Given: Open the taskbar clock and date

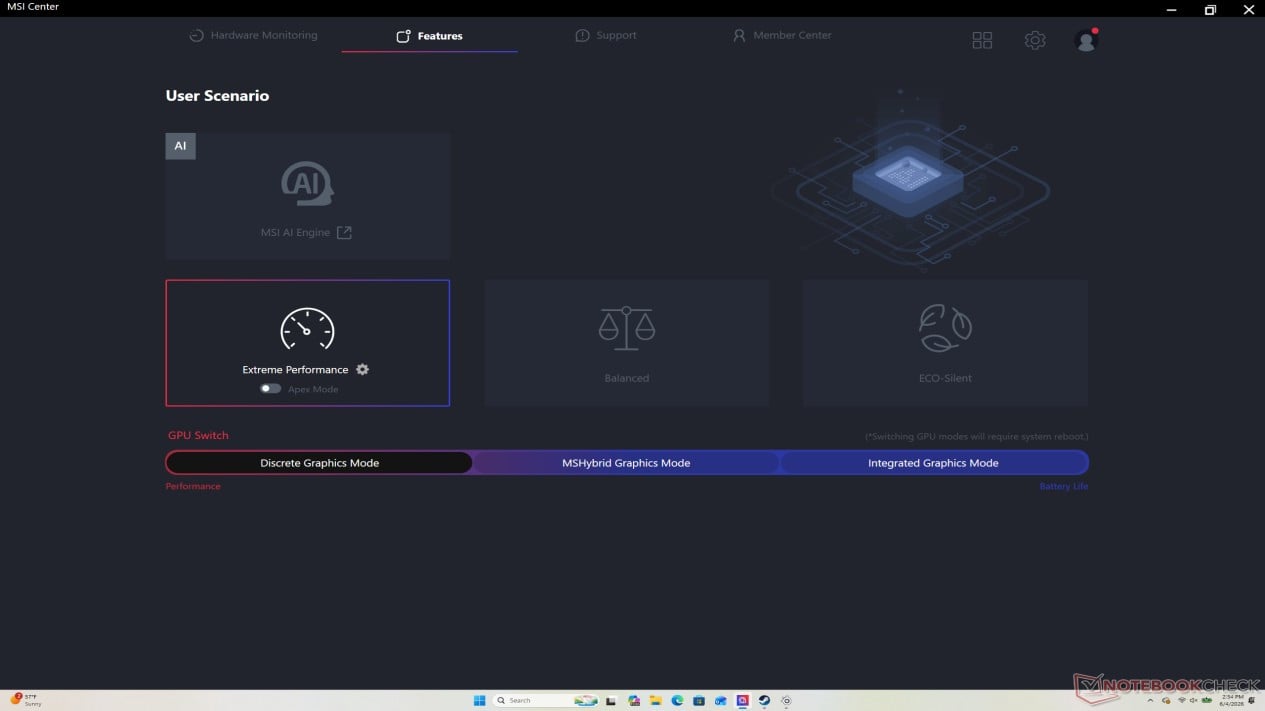Looking at the screenshot, I should 1232,700.
